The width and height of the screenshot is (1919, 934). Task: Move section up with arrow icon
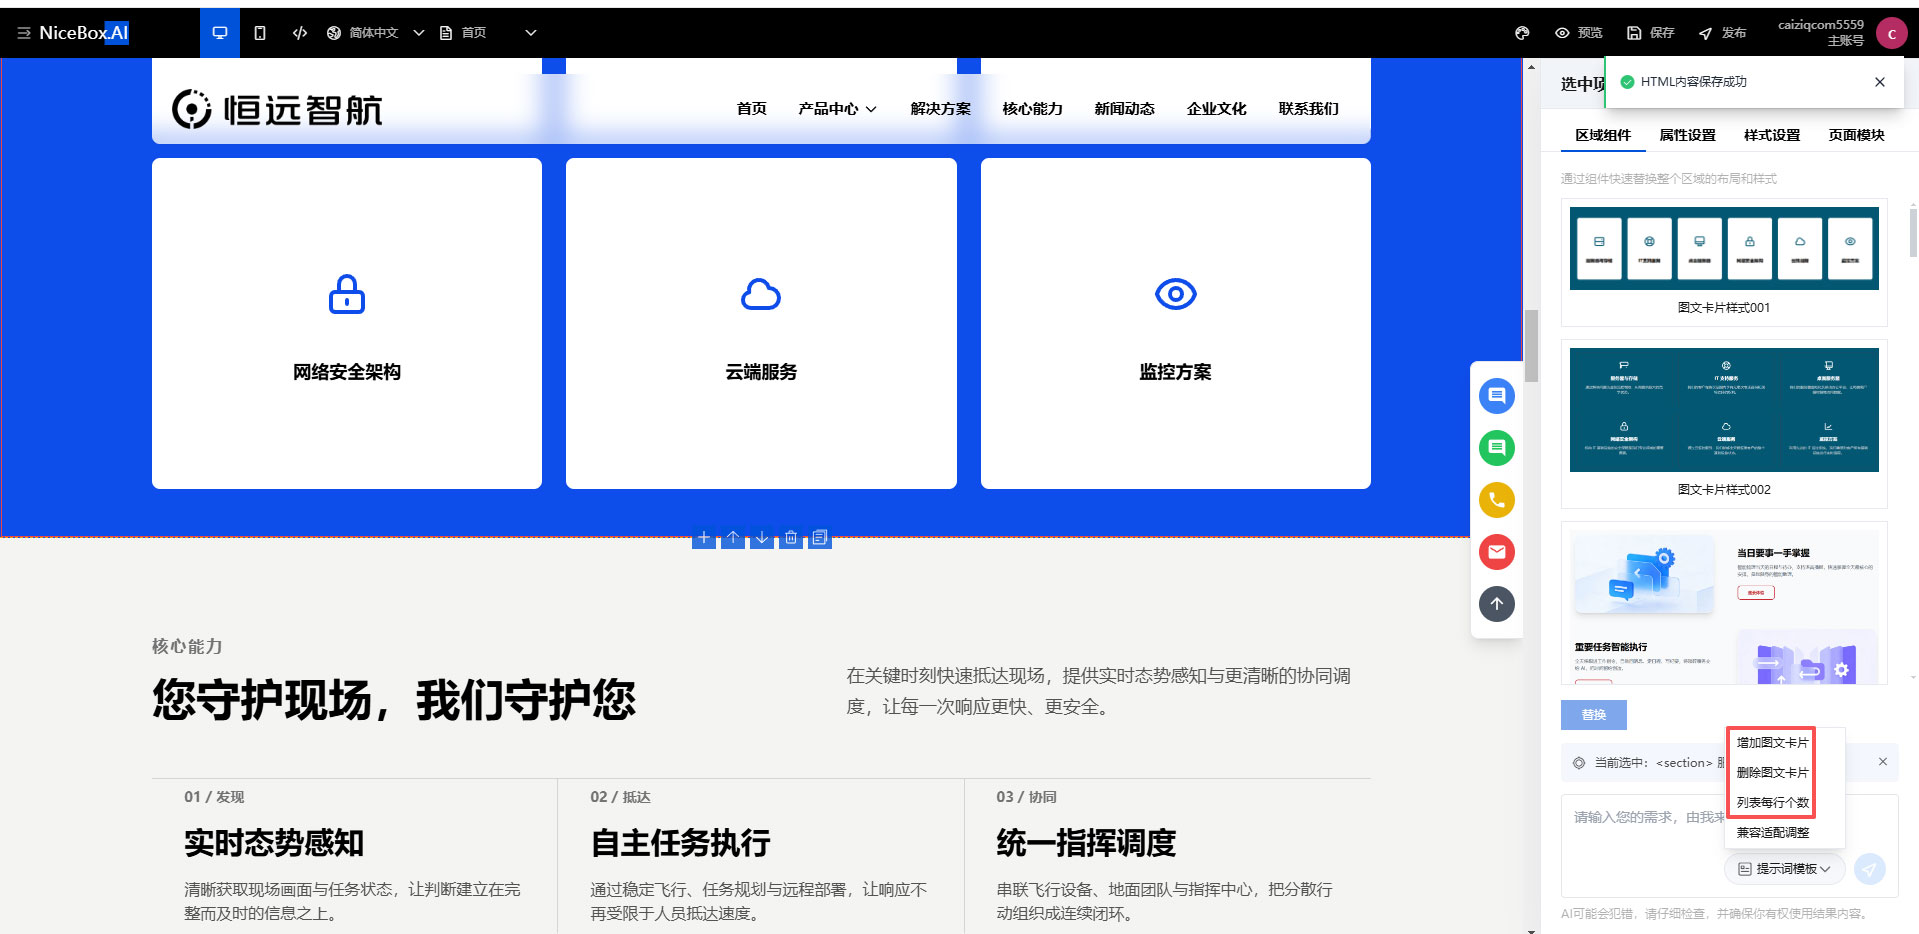point(733,538)
